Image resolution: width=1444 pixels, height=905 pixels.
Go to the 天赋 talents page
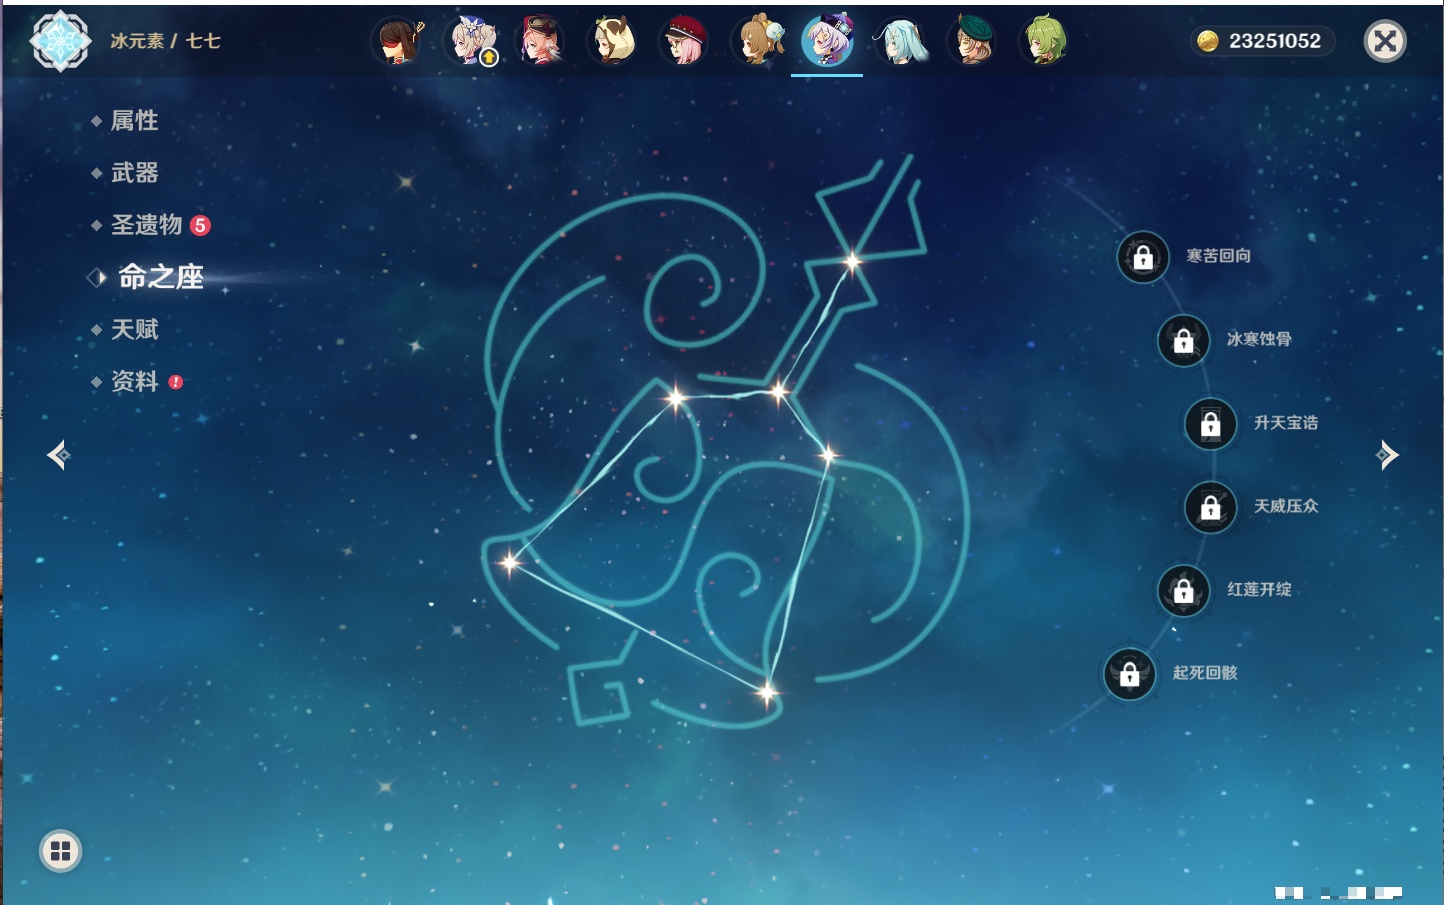(x=134, y=329)
